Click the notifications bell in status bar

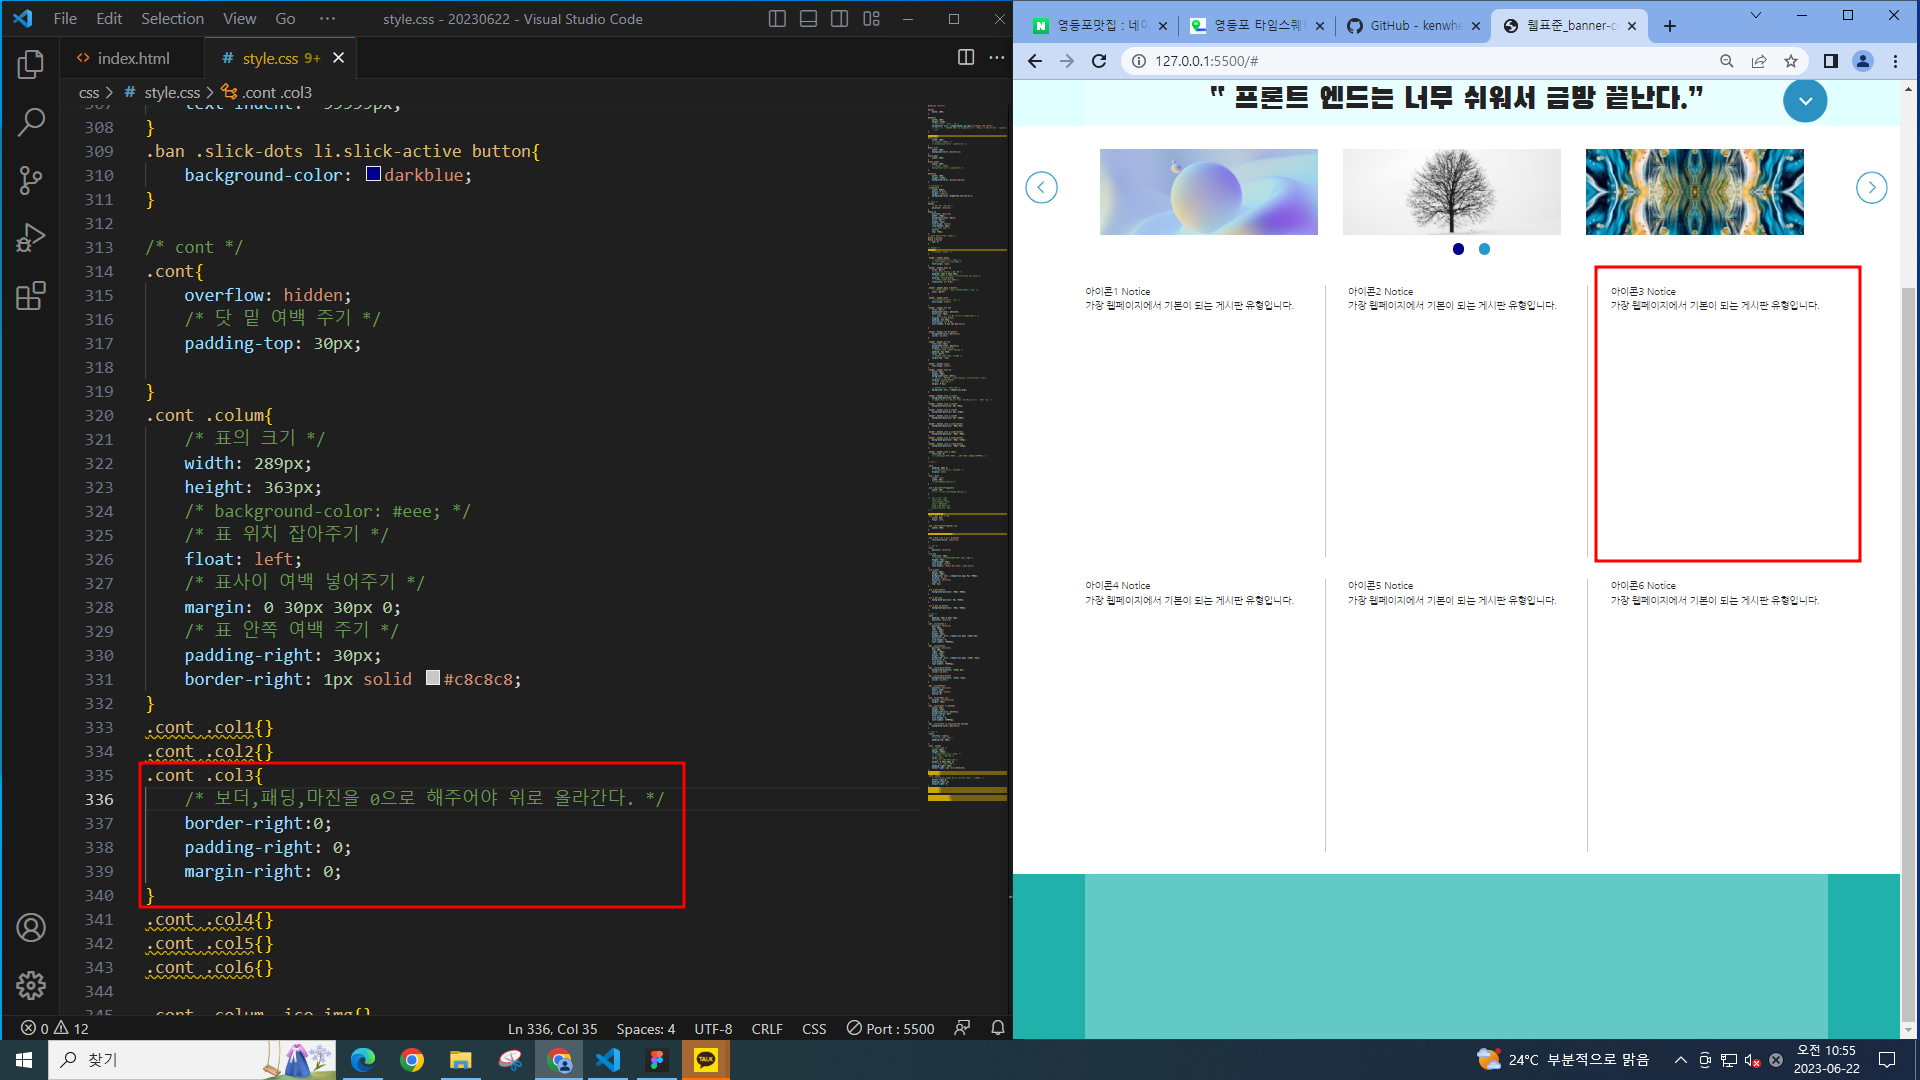tap(997, 1028)
